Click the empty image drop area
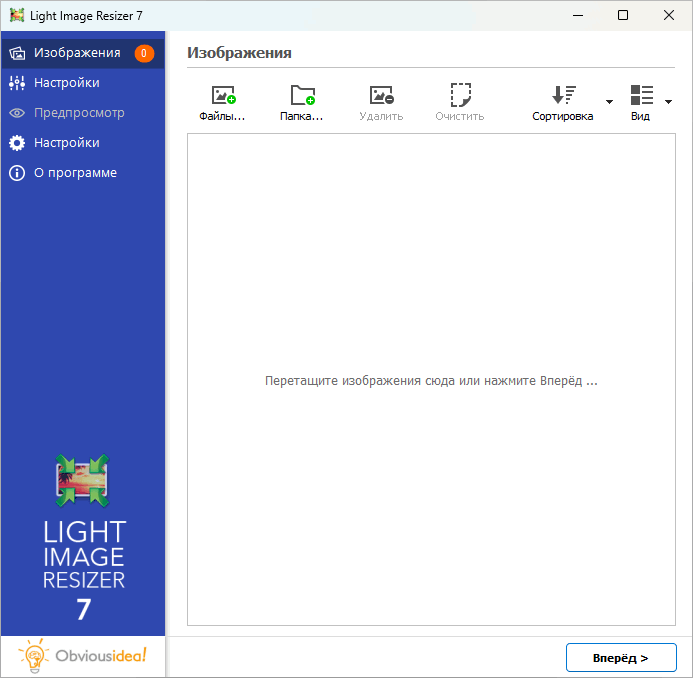Screen dimensions: 693x678 tap(431, 380)
